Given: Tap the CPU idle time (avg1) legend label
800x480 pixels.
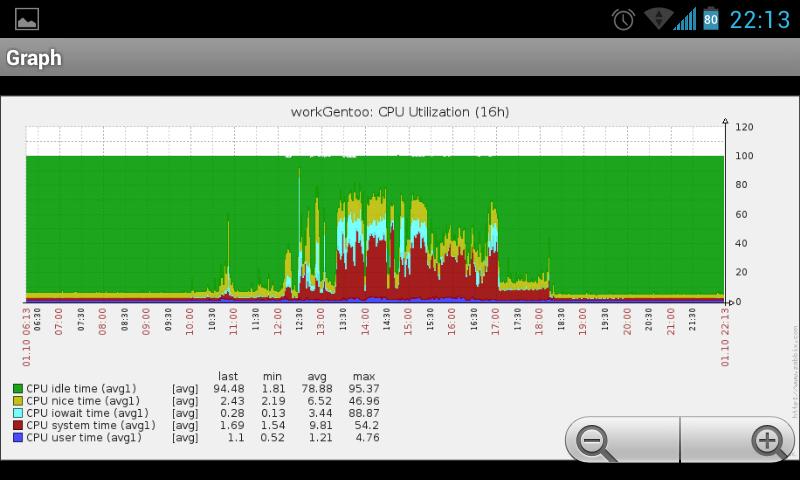Looking at the screenshot, I should [81, 389].
